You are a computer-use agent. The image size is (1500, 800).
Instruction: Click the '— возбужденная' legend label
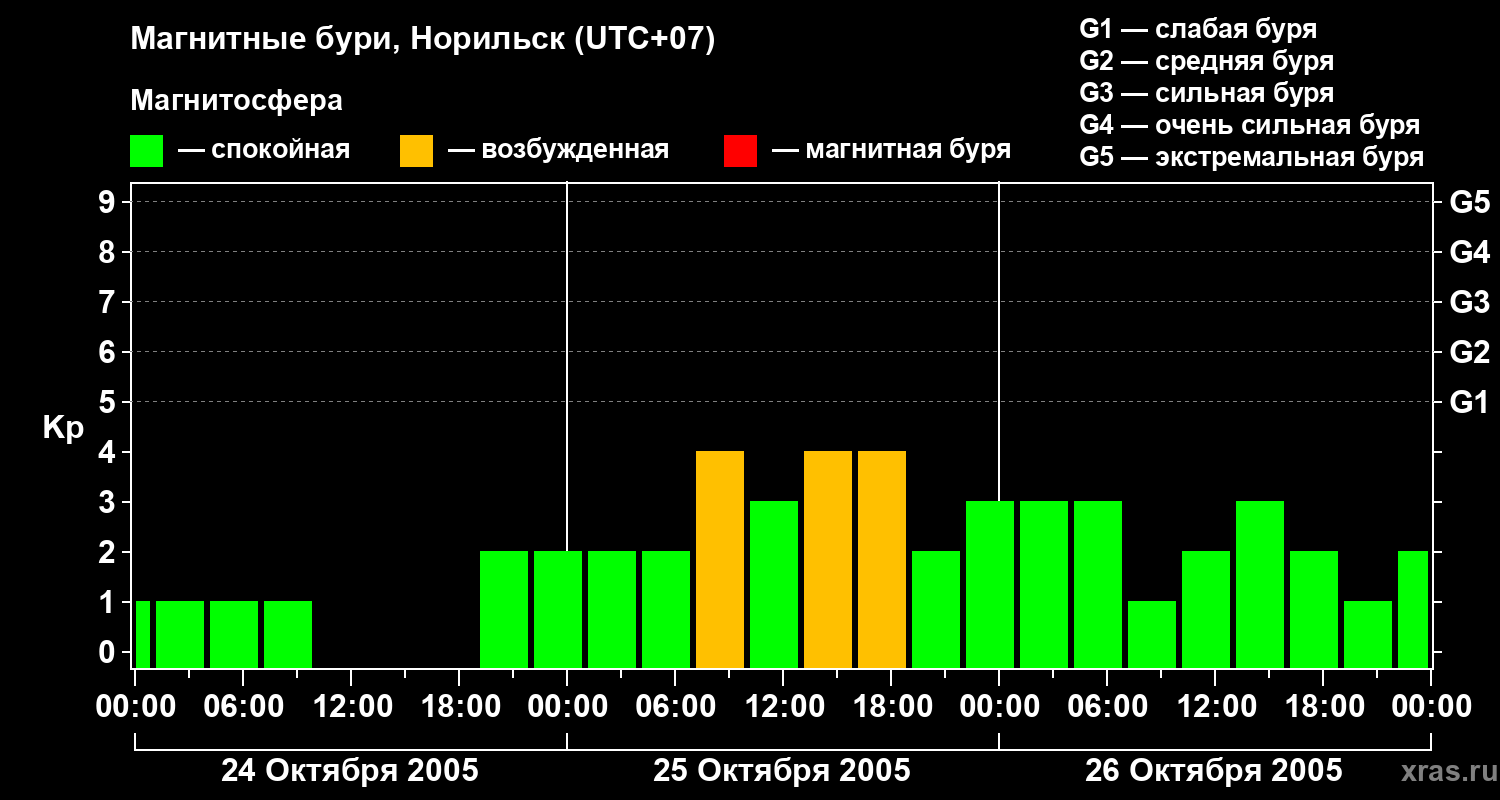pos(558,150)
